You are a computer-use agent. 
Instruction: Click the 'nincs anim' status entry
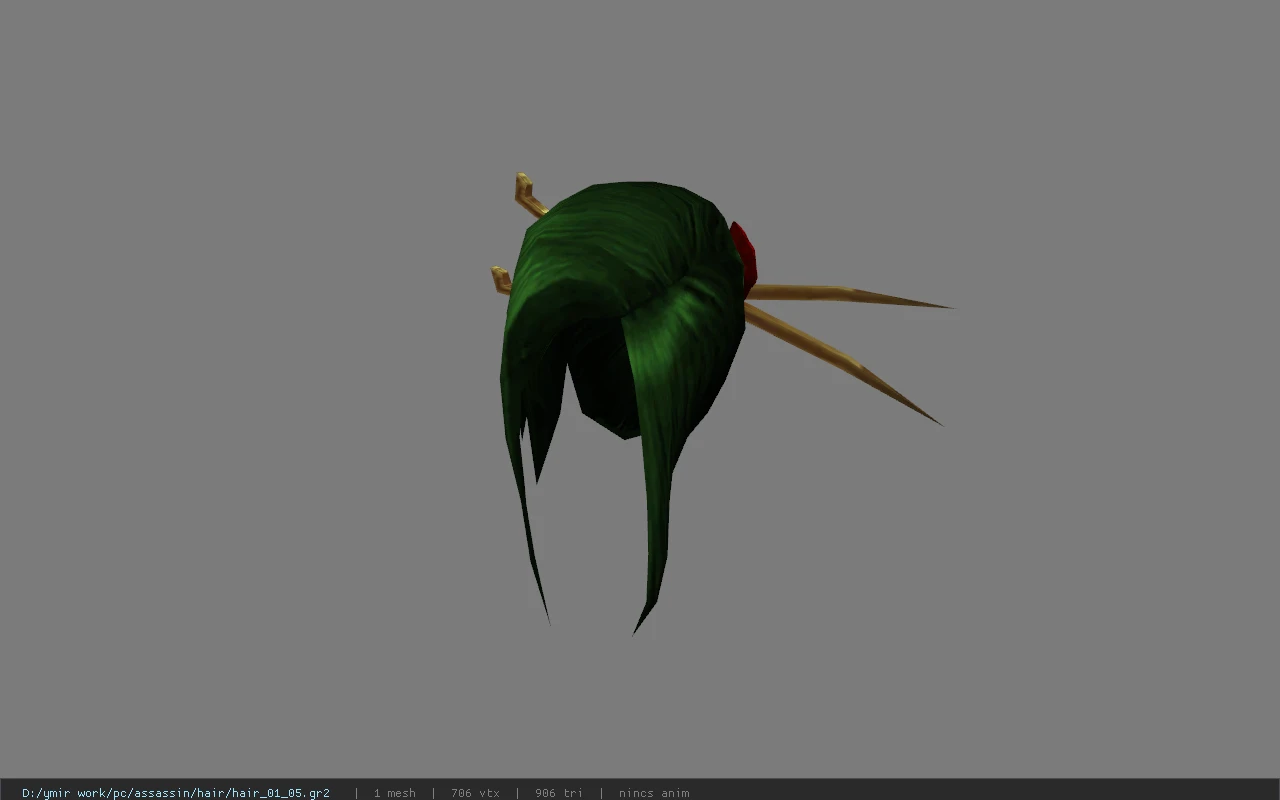pos(654,793)
